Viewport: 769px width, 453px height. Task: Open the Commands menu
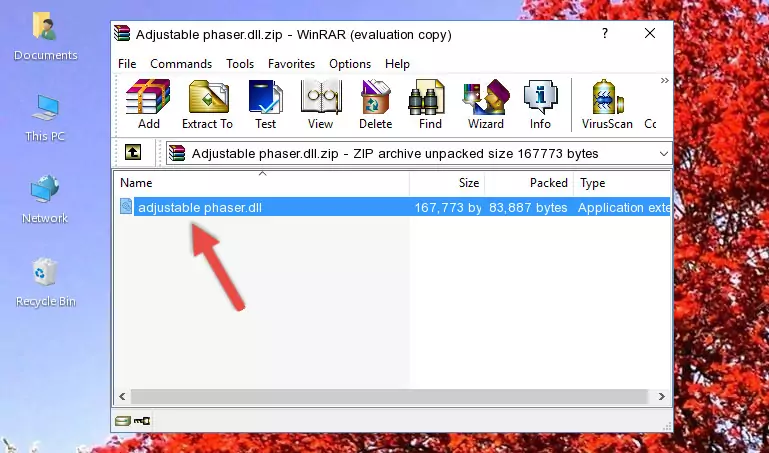tap(181, 64)
